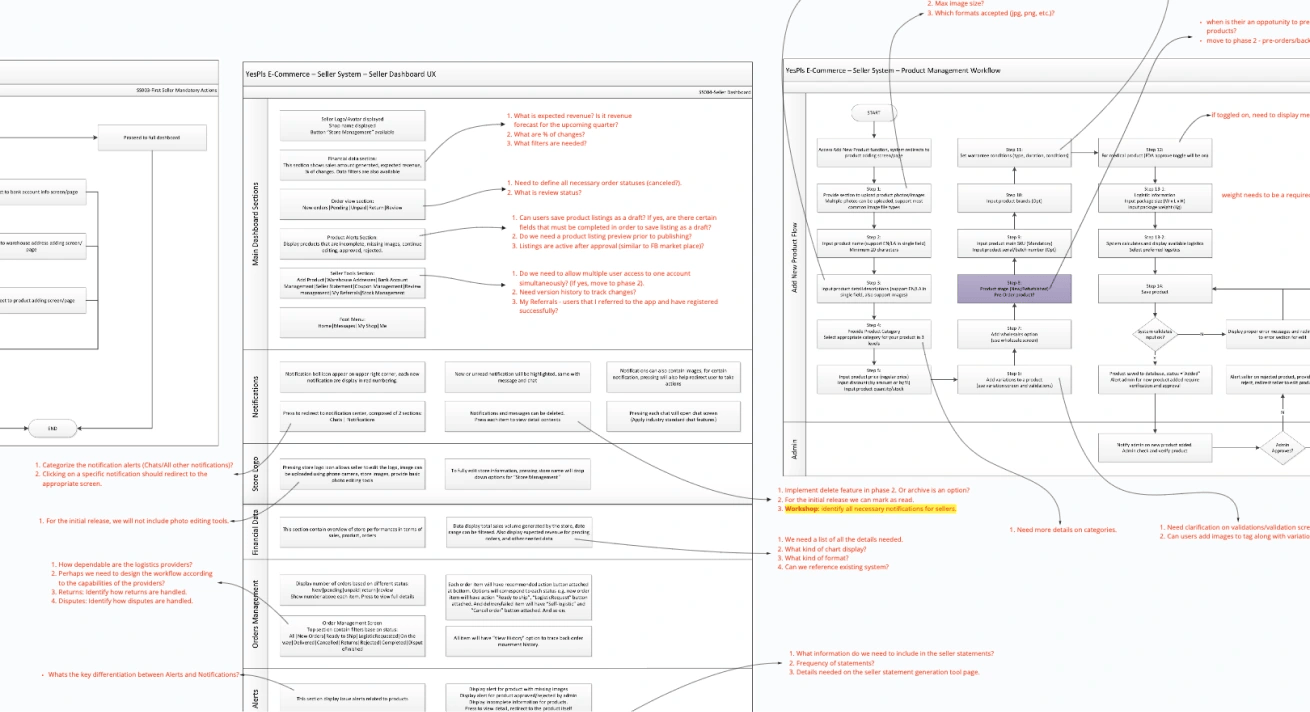The height and width of the screenshot is (712, 1310).
Task: Select the Order view section node
Action: 352,202
